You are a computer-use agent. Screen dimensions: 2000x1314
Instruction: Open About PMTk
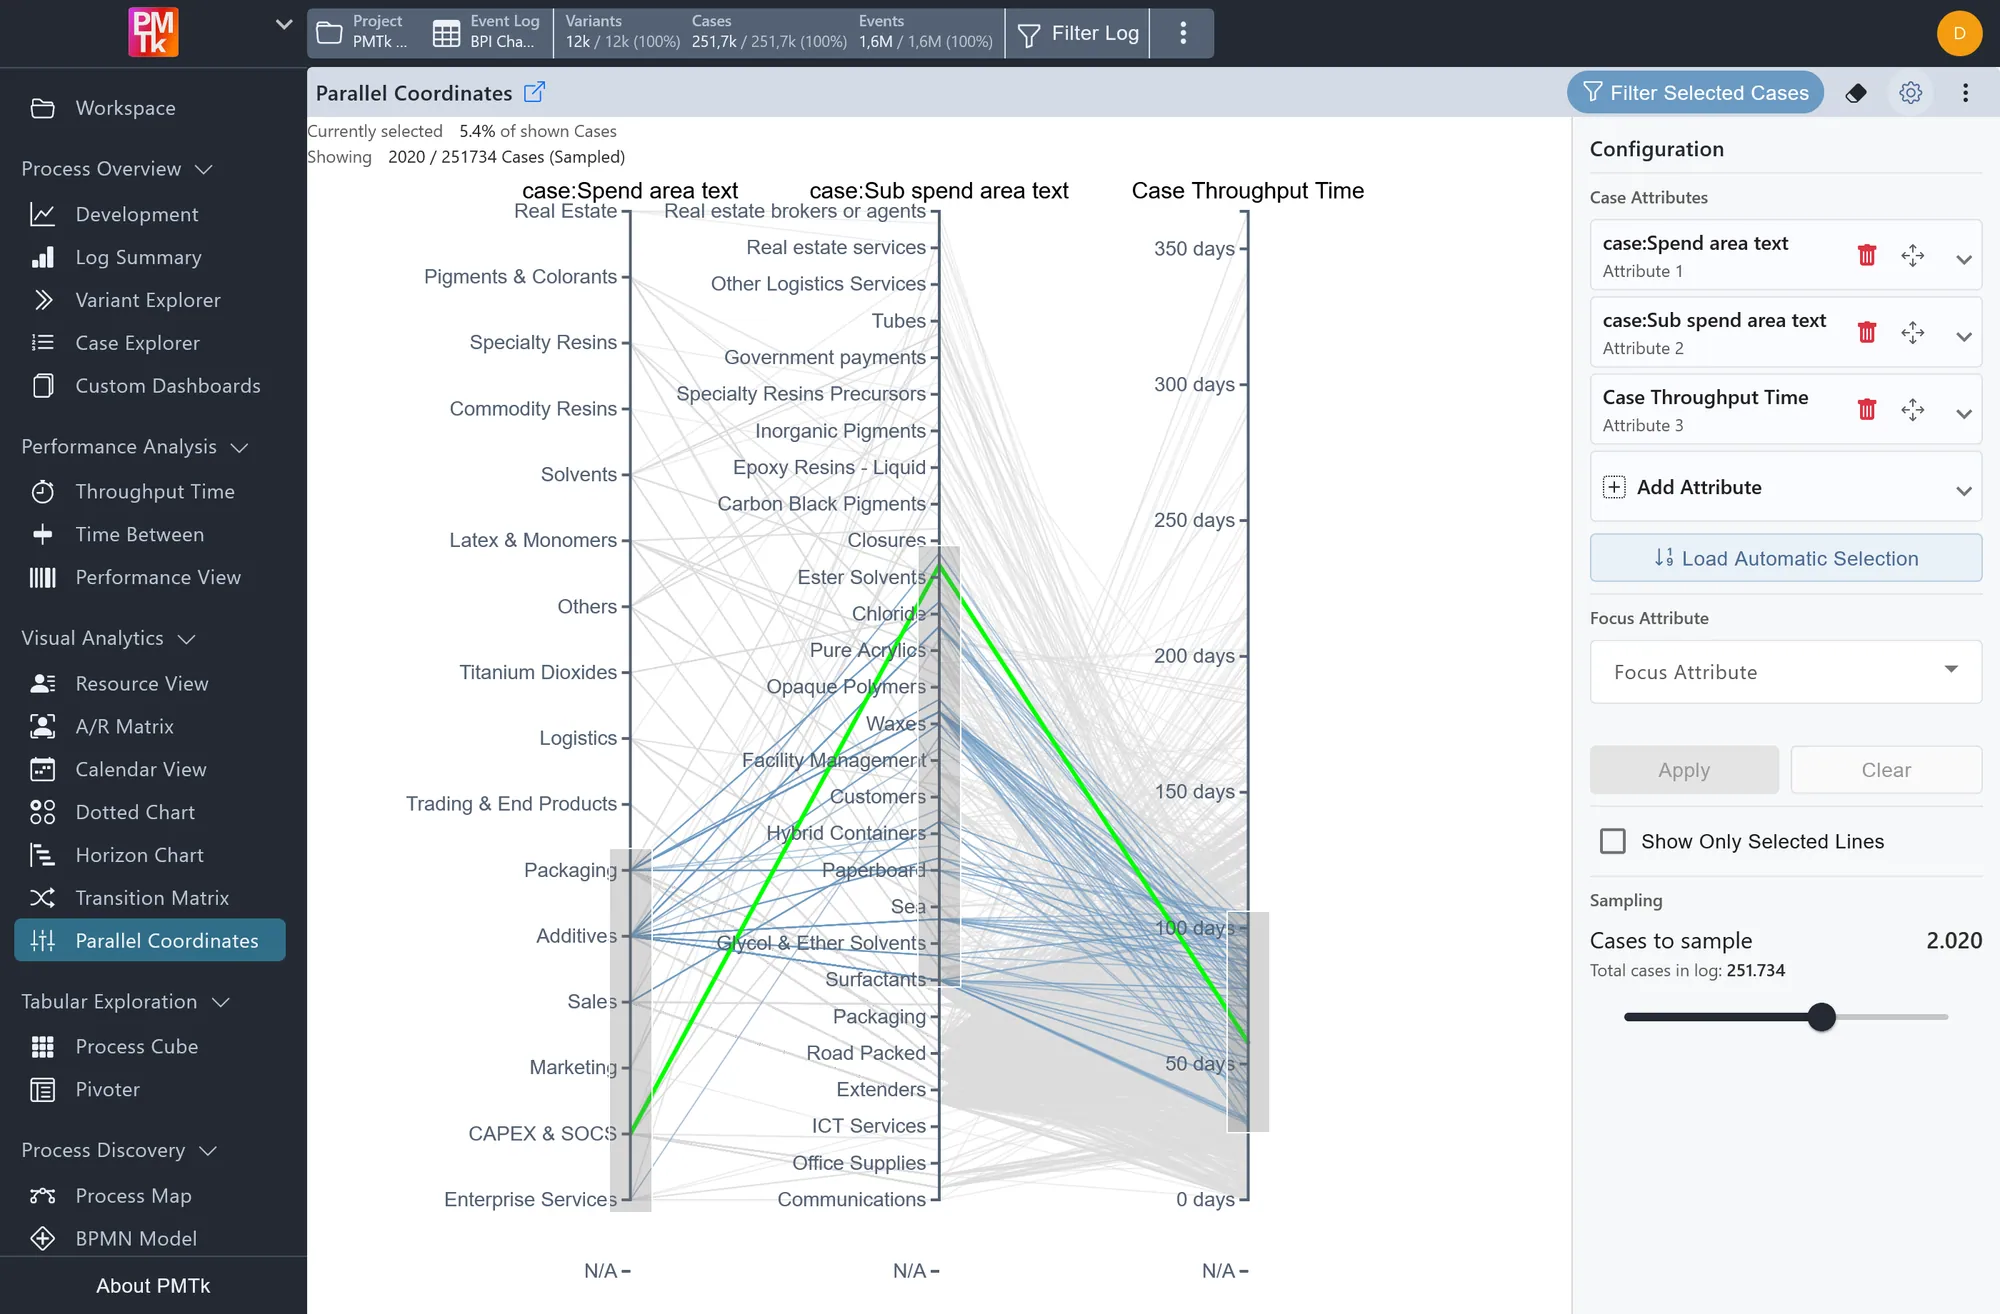153,1286
